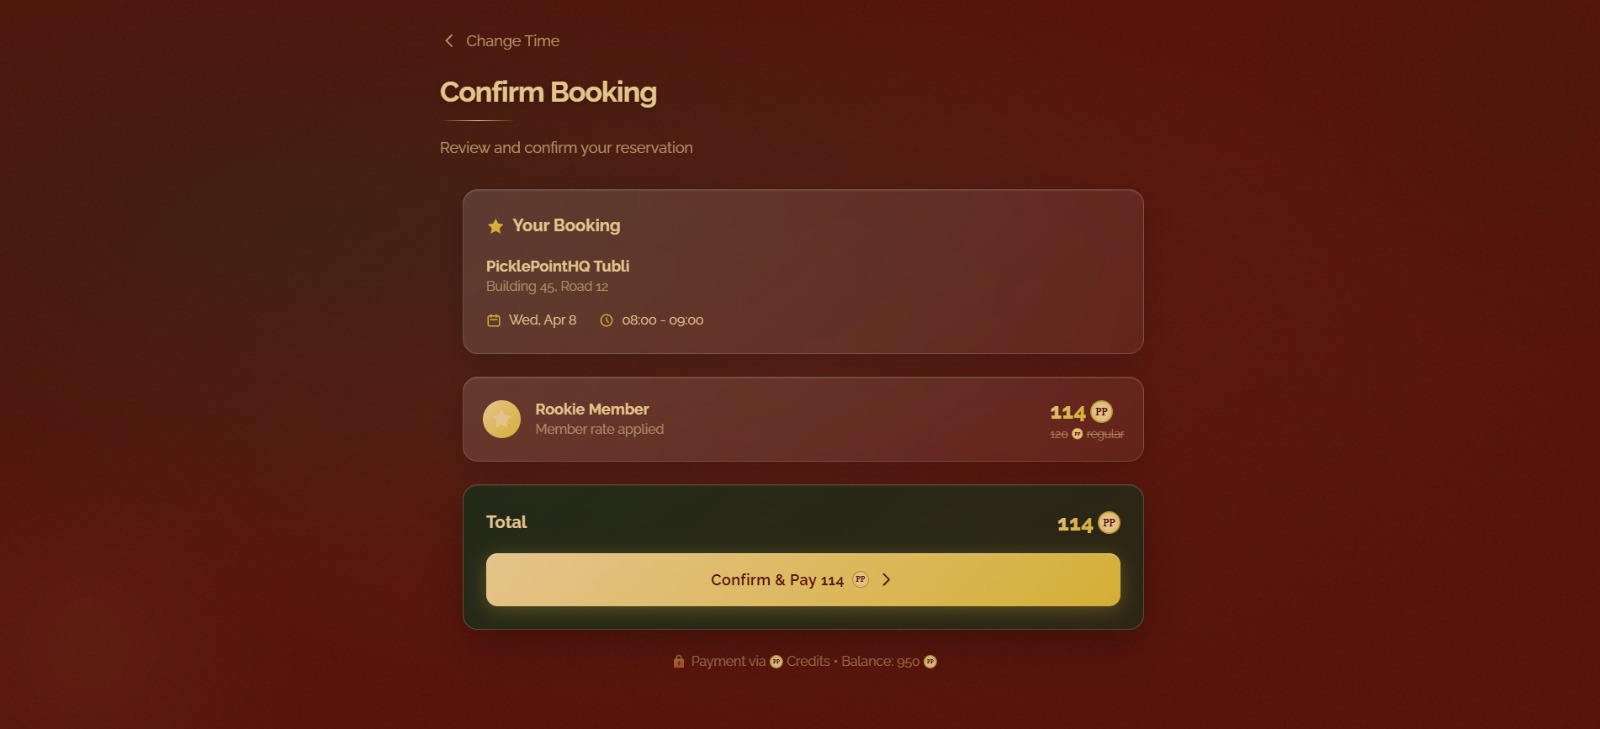Go back via the Change Time link

pyautogui.click(x=512, y=41)
